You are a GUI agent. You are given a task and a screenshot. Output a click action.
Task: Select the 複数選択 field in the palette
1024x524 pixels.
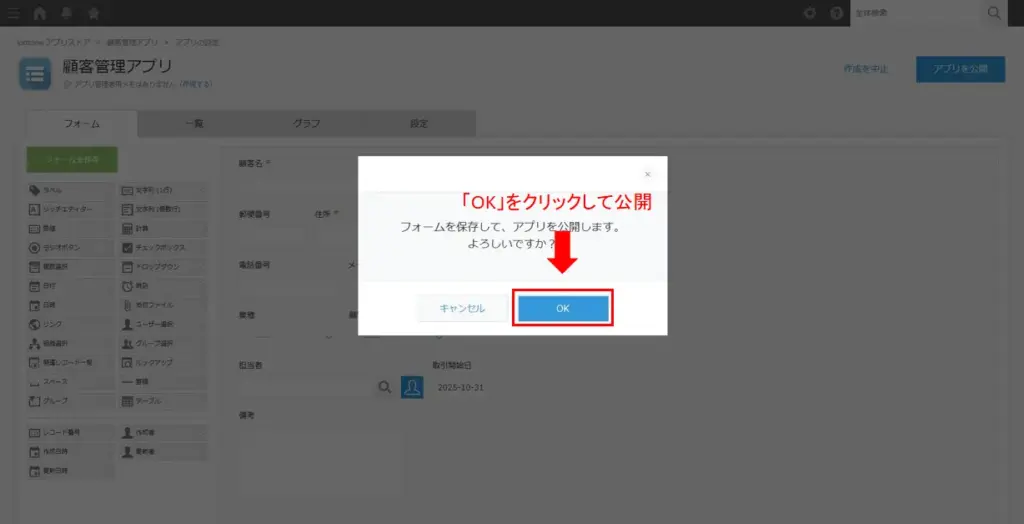pyautogui.click(x=71, y=267)
